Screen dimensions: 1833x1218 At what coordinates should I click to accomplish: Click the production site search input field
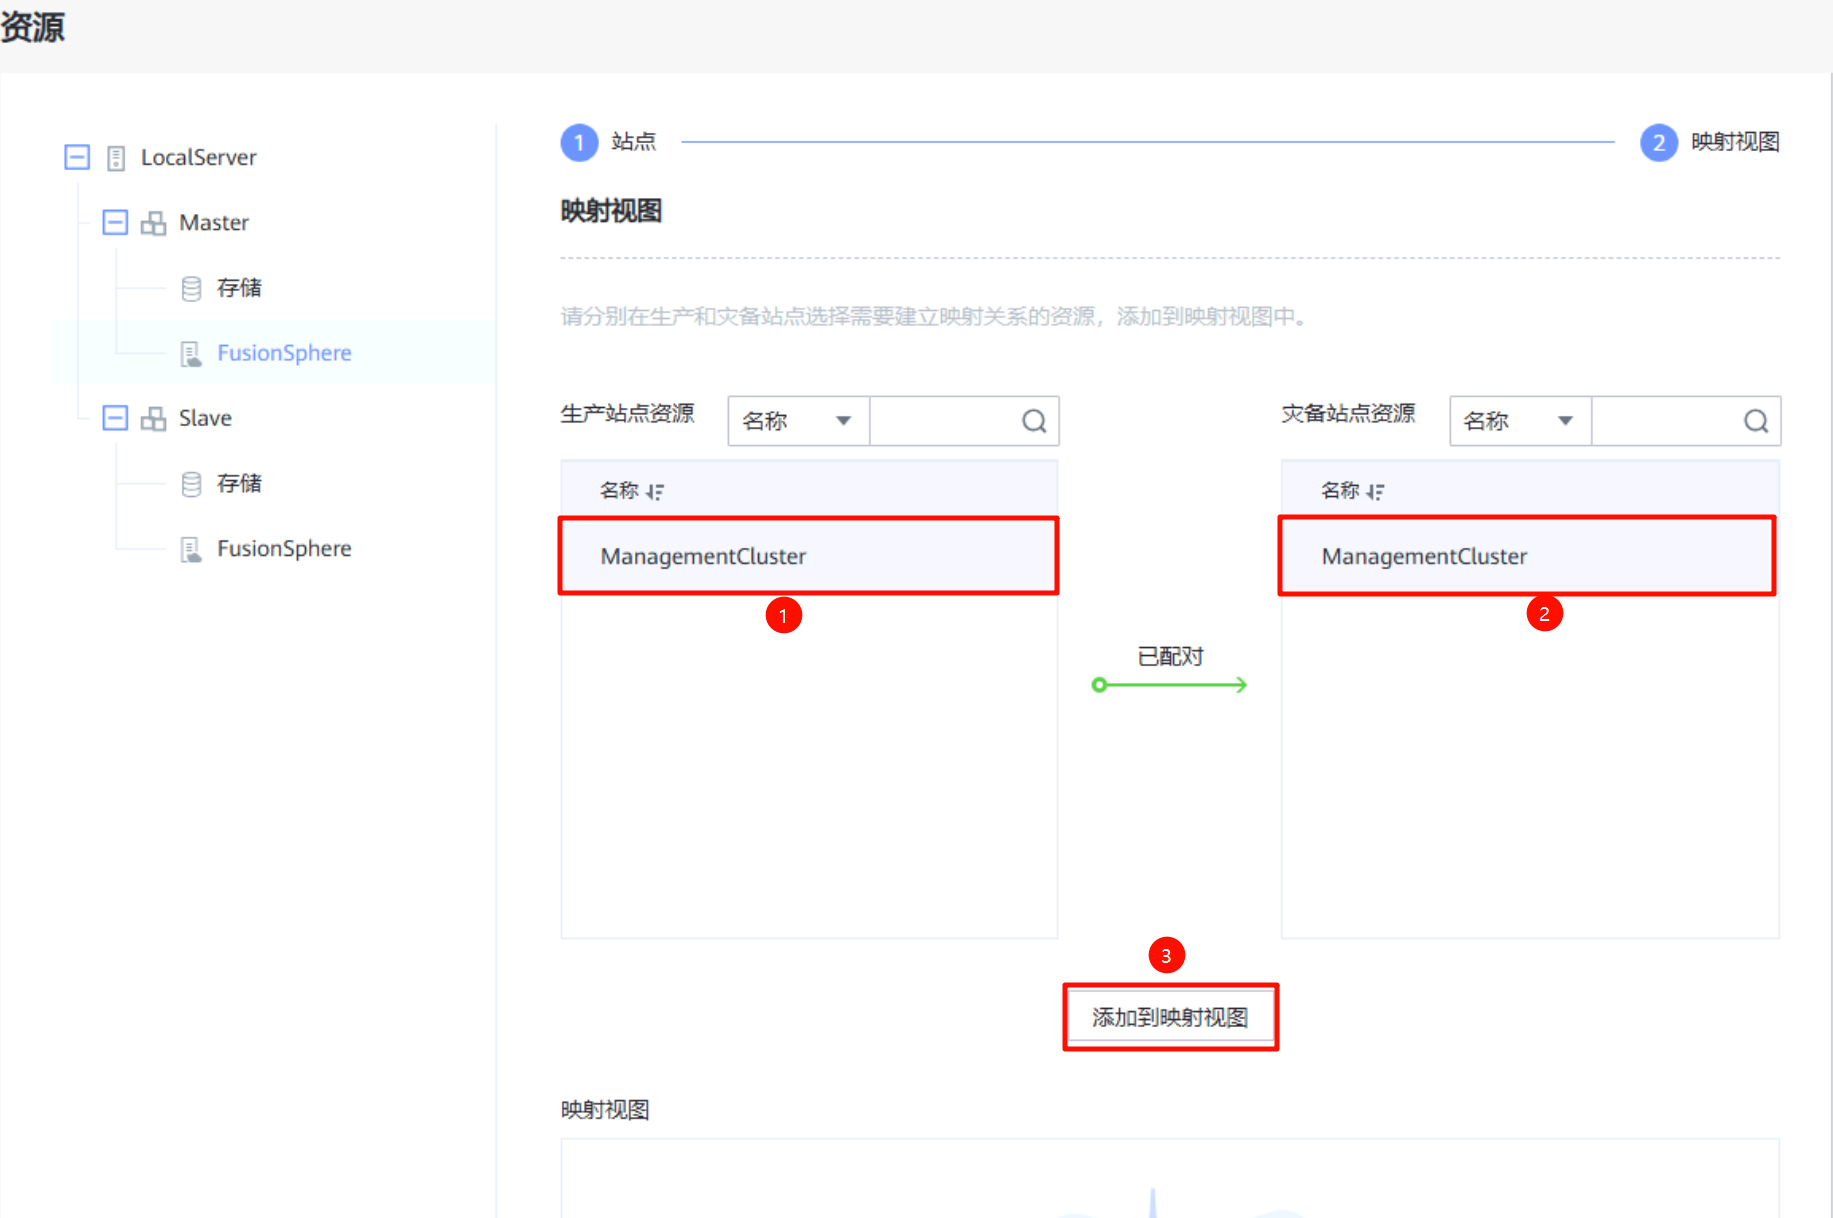(942, 421)
